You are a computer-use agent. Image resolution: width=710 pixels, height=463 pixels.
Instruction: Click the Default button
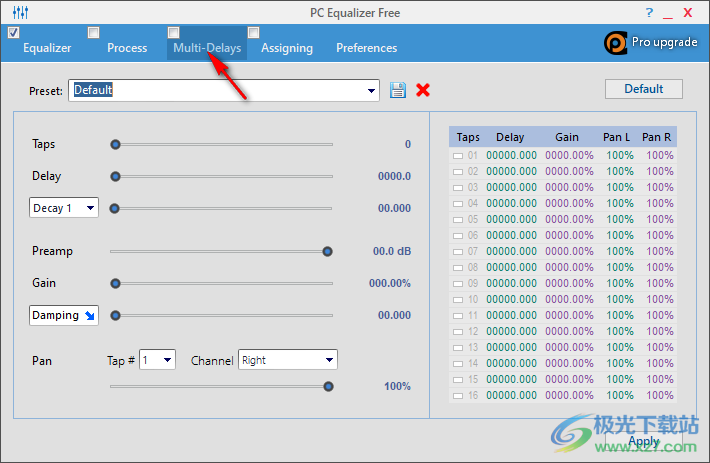click(643, 89)
